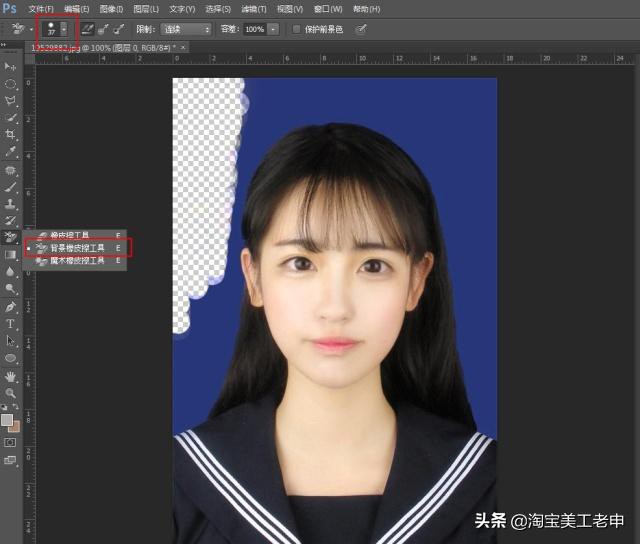
Task: Select the Move tool
Action: [11, 66]
